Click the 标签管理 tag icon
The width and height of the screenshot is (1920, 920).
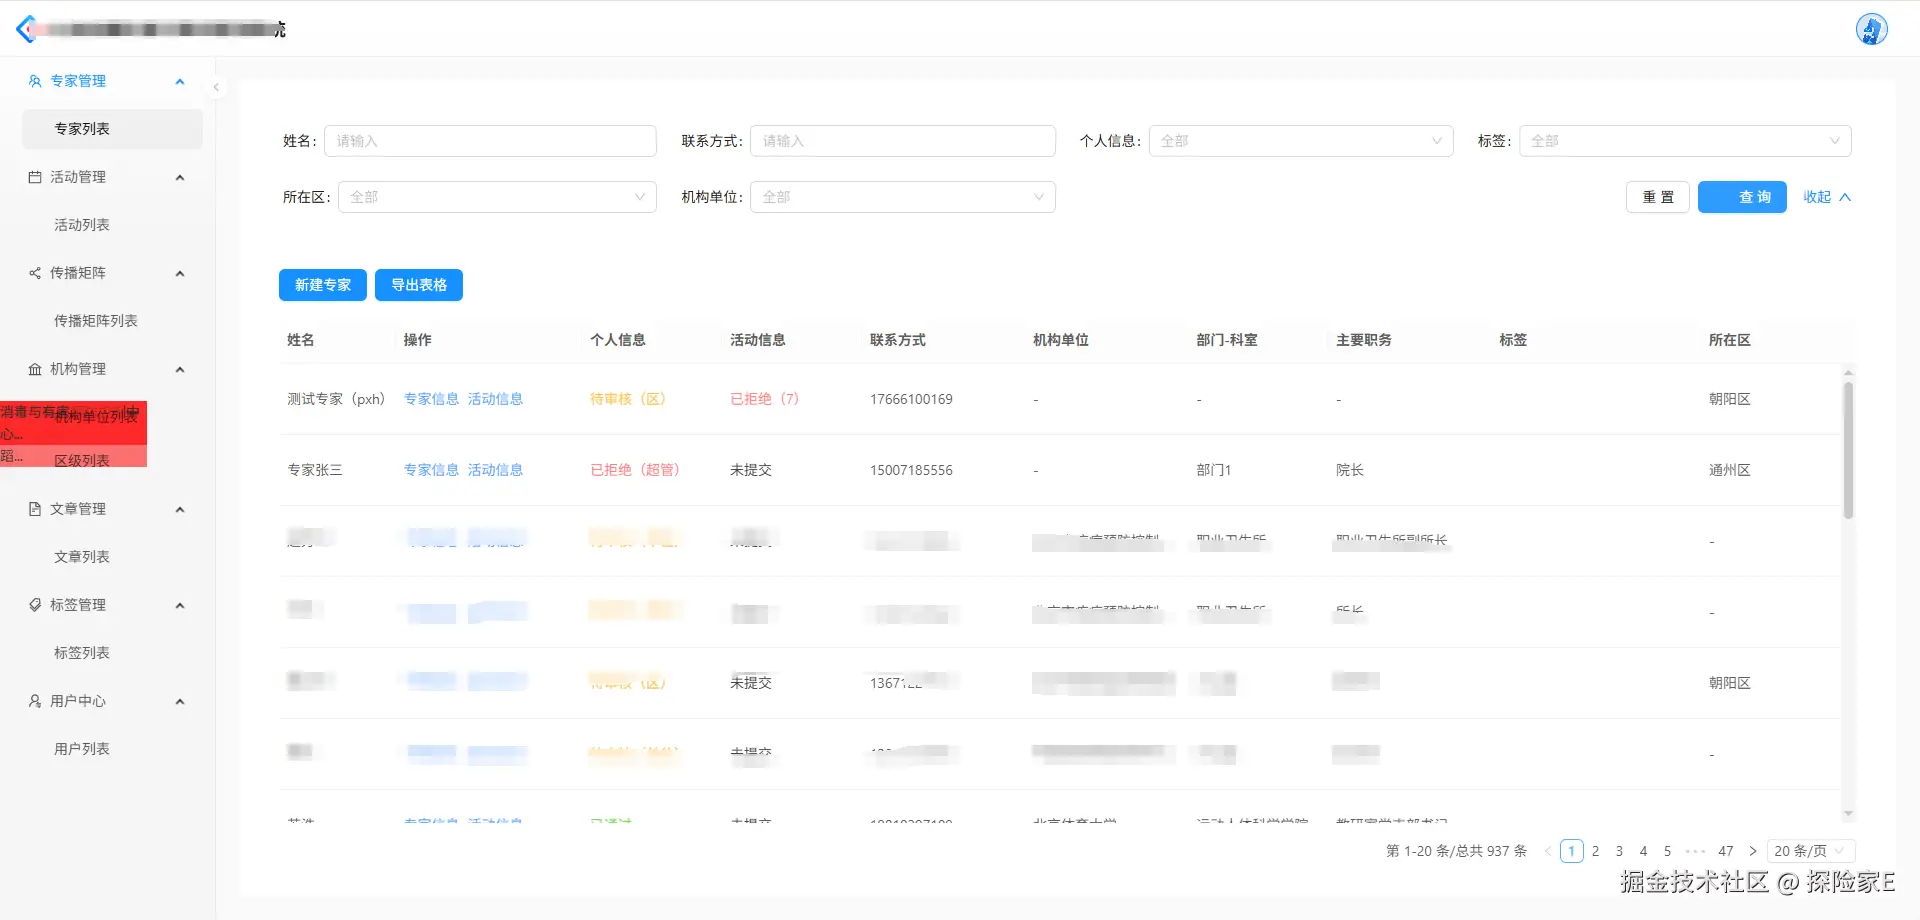35,605
